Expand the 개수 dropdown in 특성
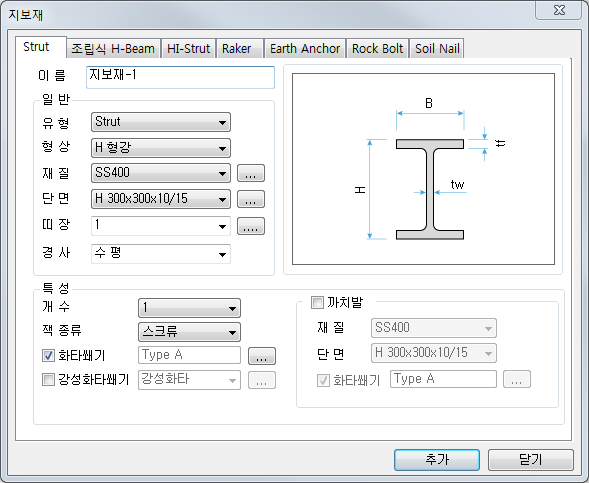 (x=189, y=308)
